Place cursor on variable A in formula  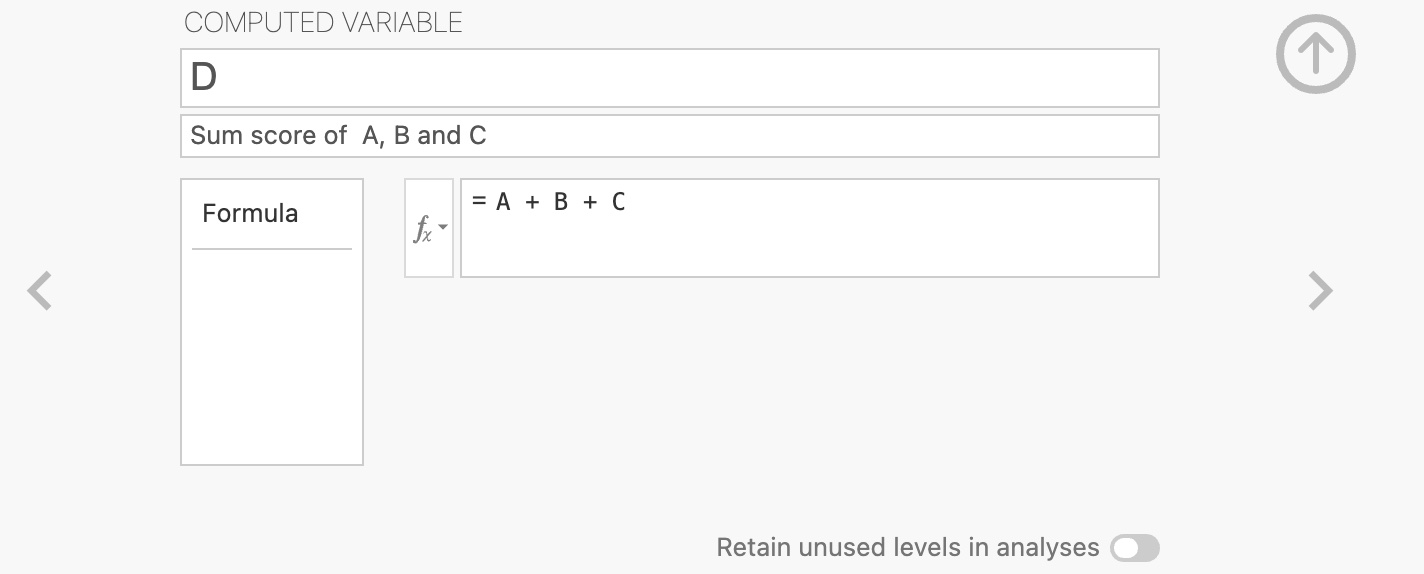click(503, 202)
